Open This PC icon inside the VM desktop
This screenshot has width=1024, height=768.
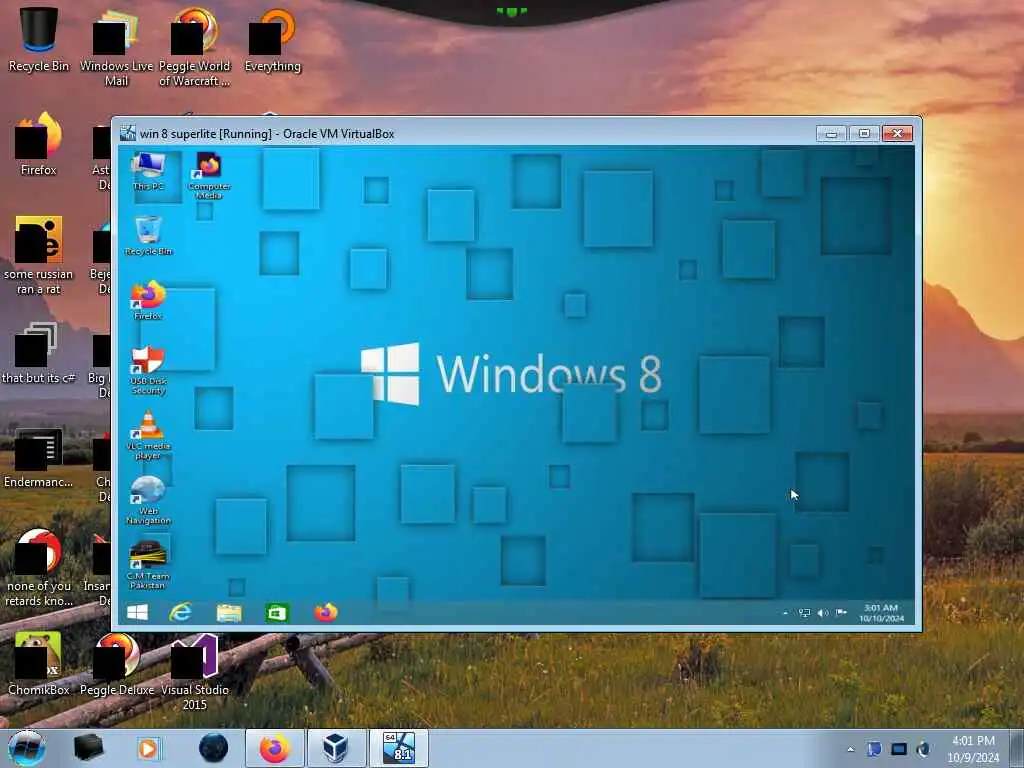[148, 171]
